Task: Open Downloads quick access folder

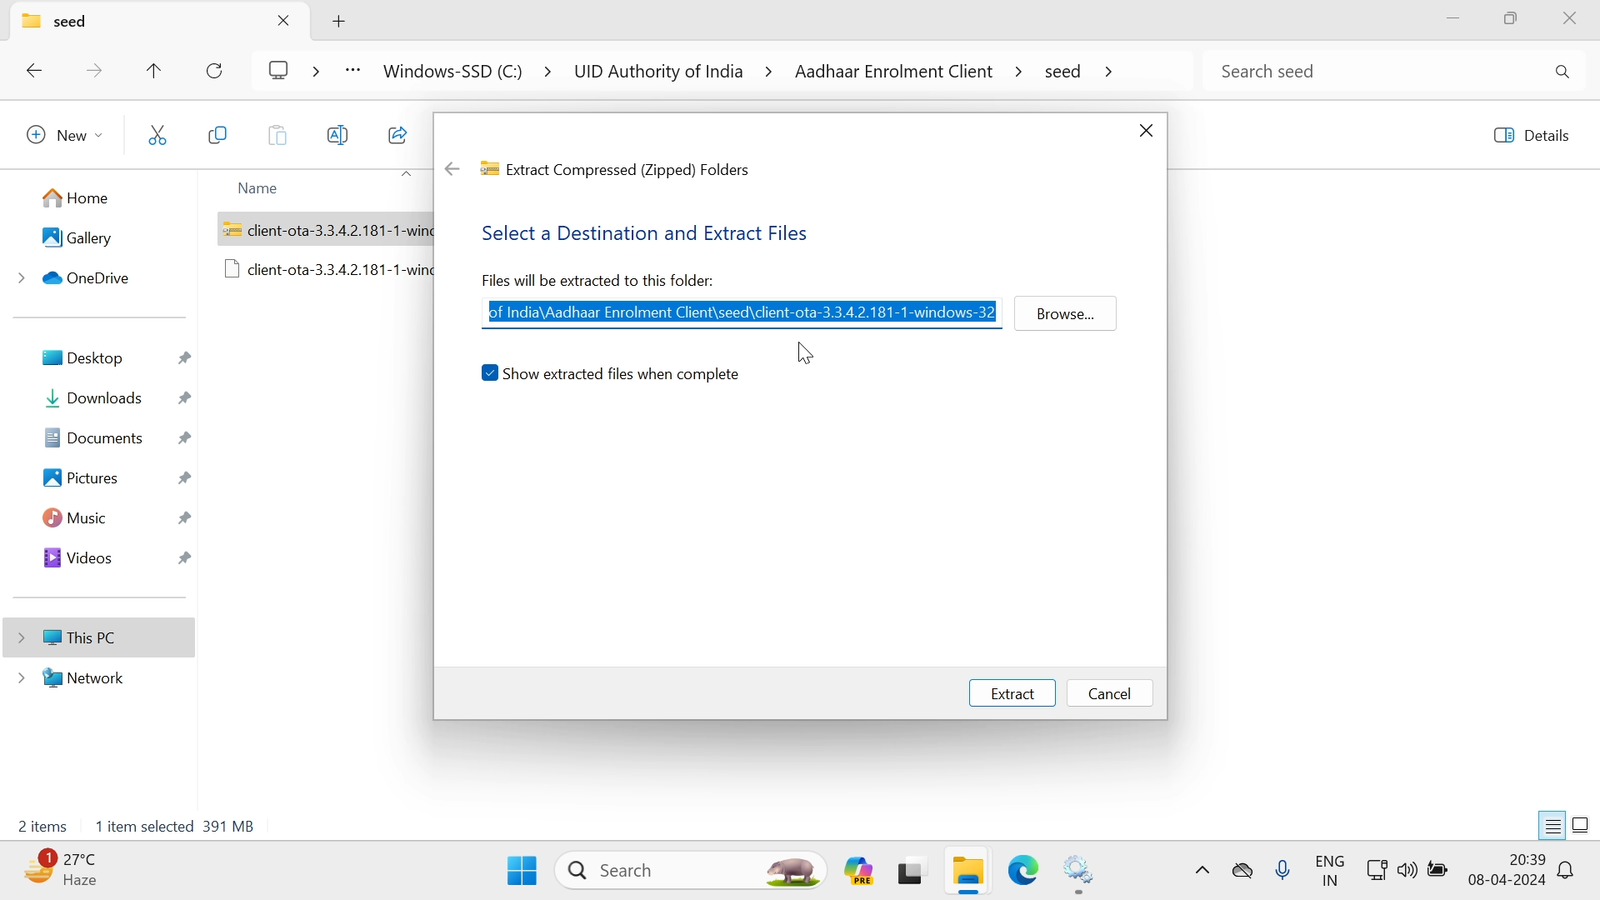Action: [x=93, y=398]
